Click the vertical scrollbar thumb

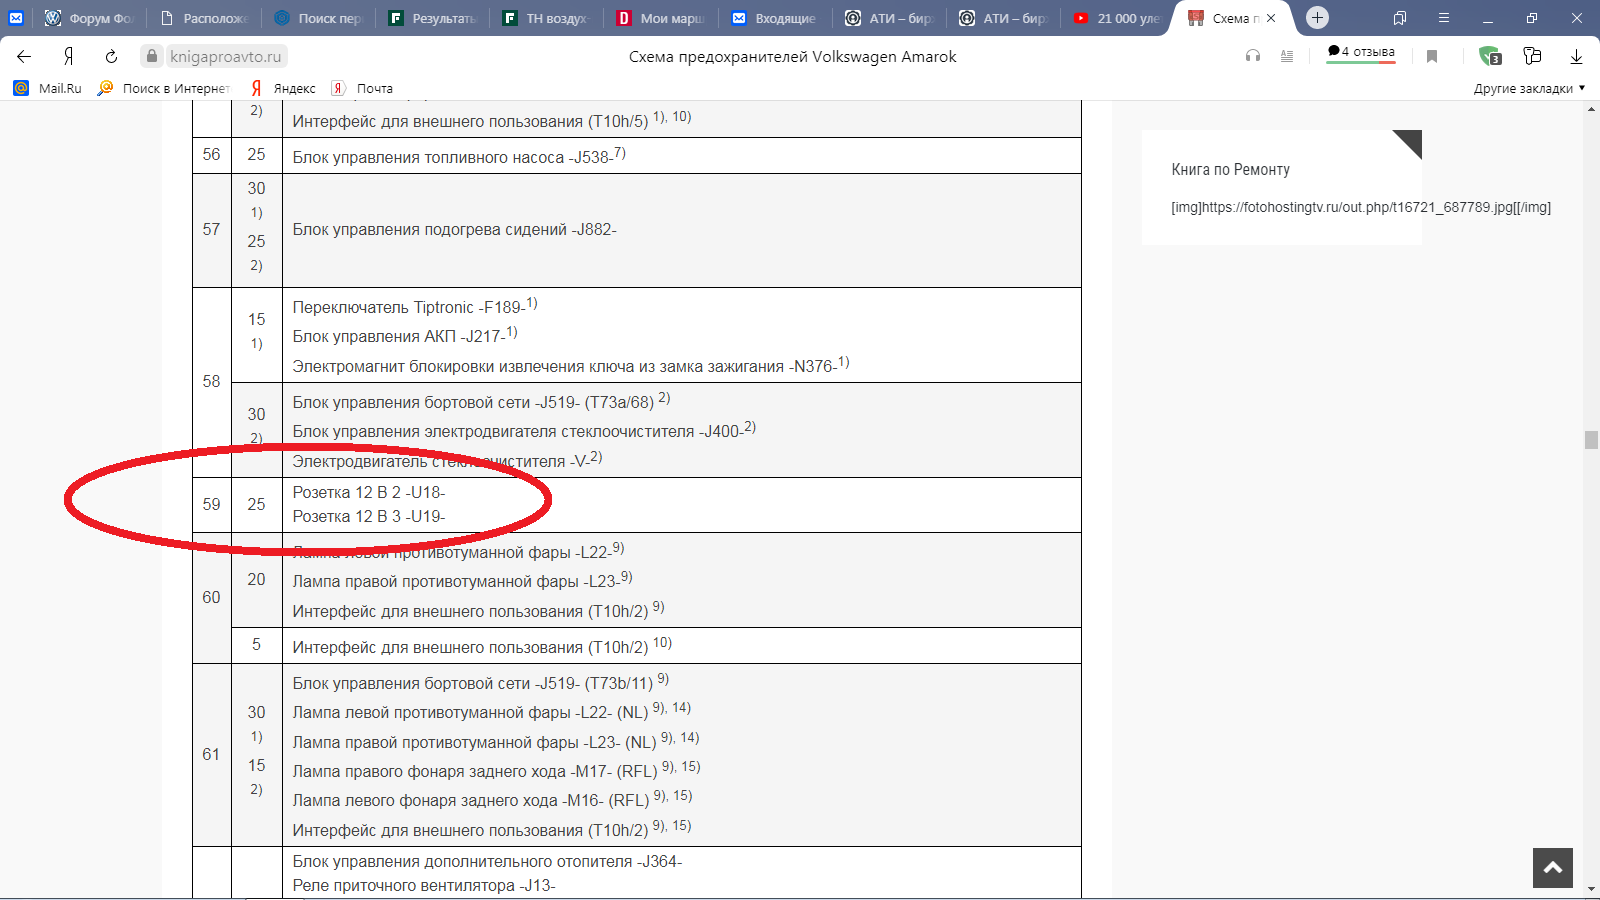(x=1591, y=440)
